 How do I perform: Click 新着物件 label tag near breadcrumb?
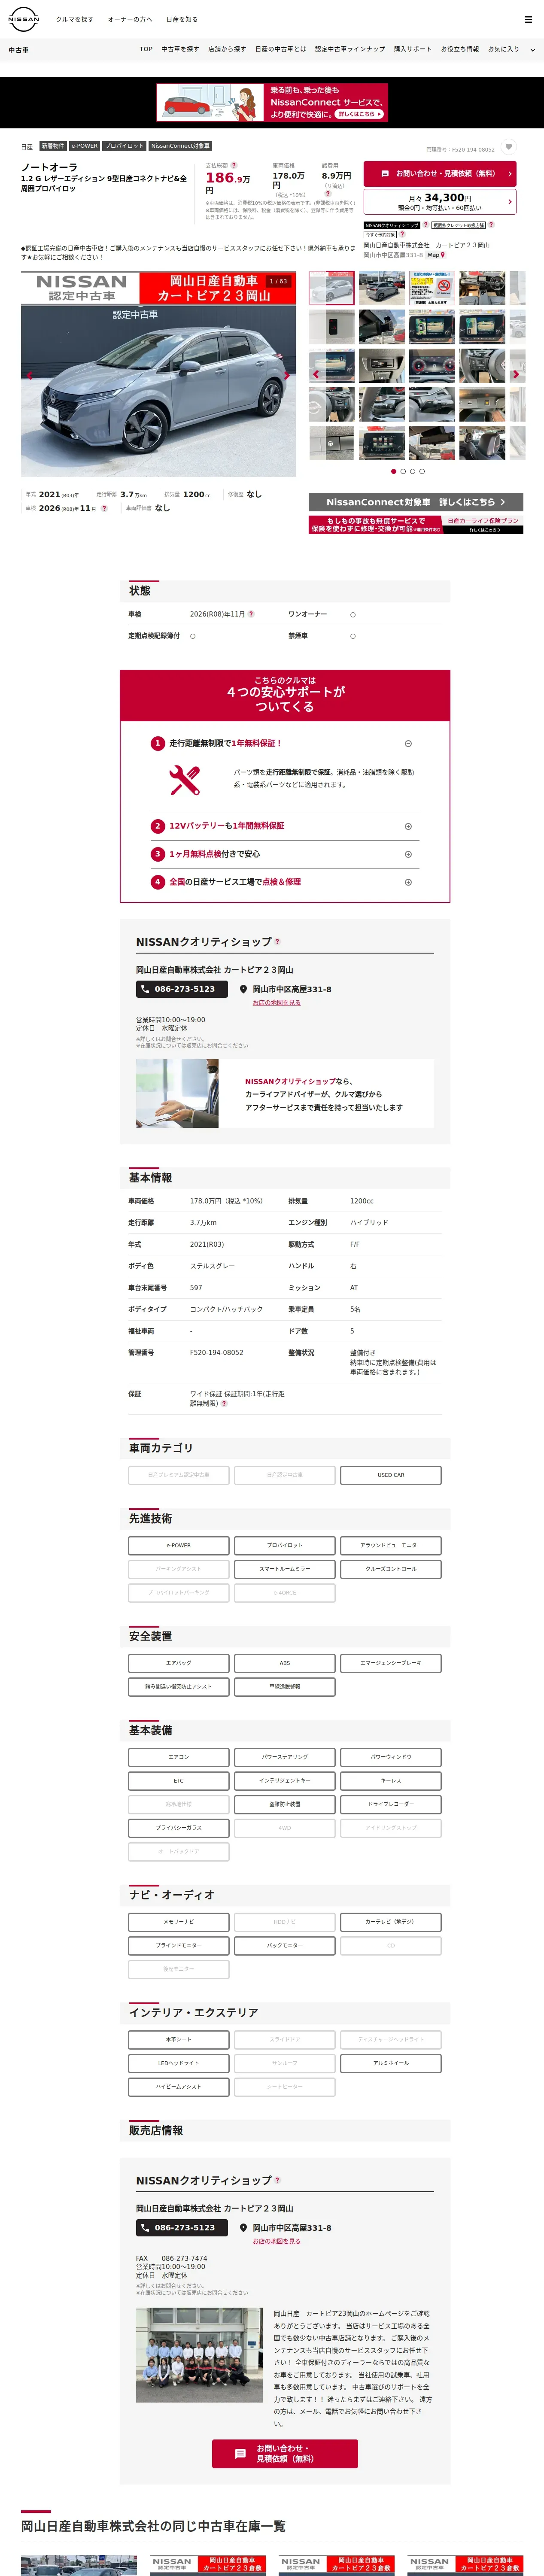(52, 146)
